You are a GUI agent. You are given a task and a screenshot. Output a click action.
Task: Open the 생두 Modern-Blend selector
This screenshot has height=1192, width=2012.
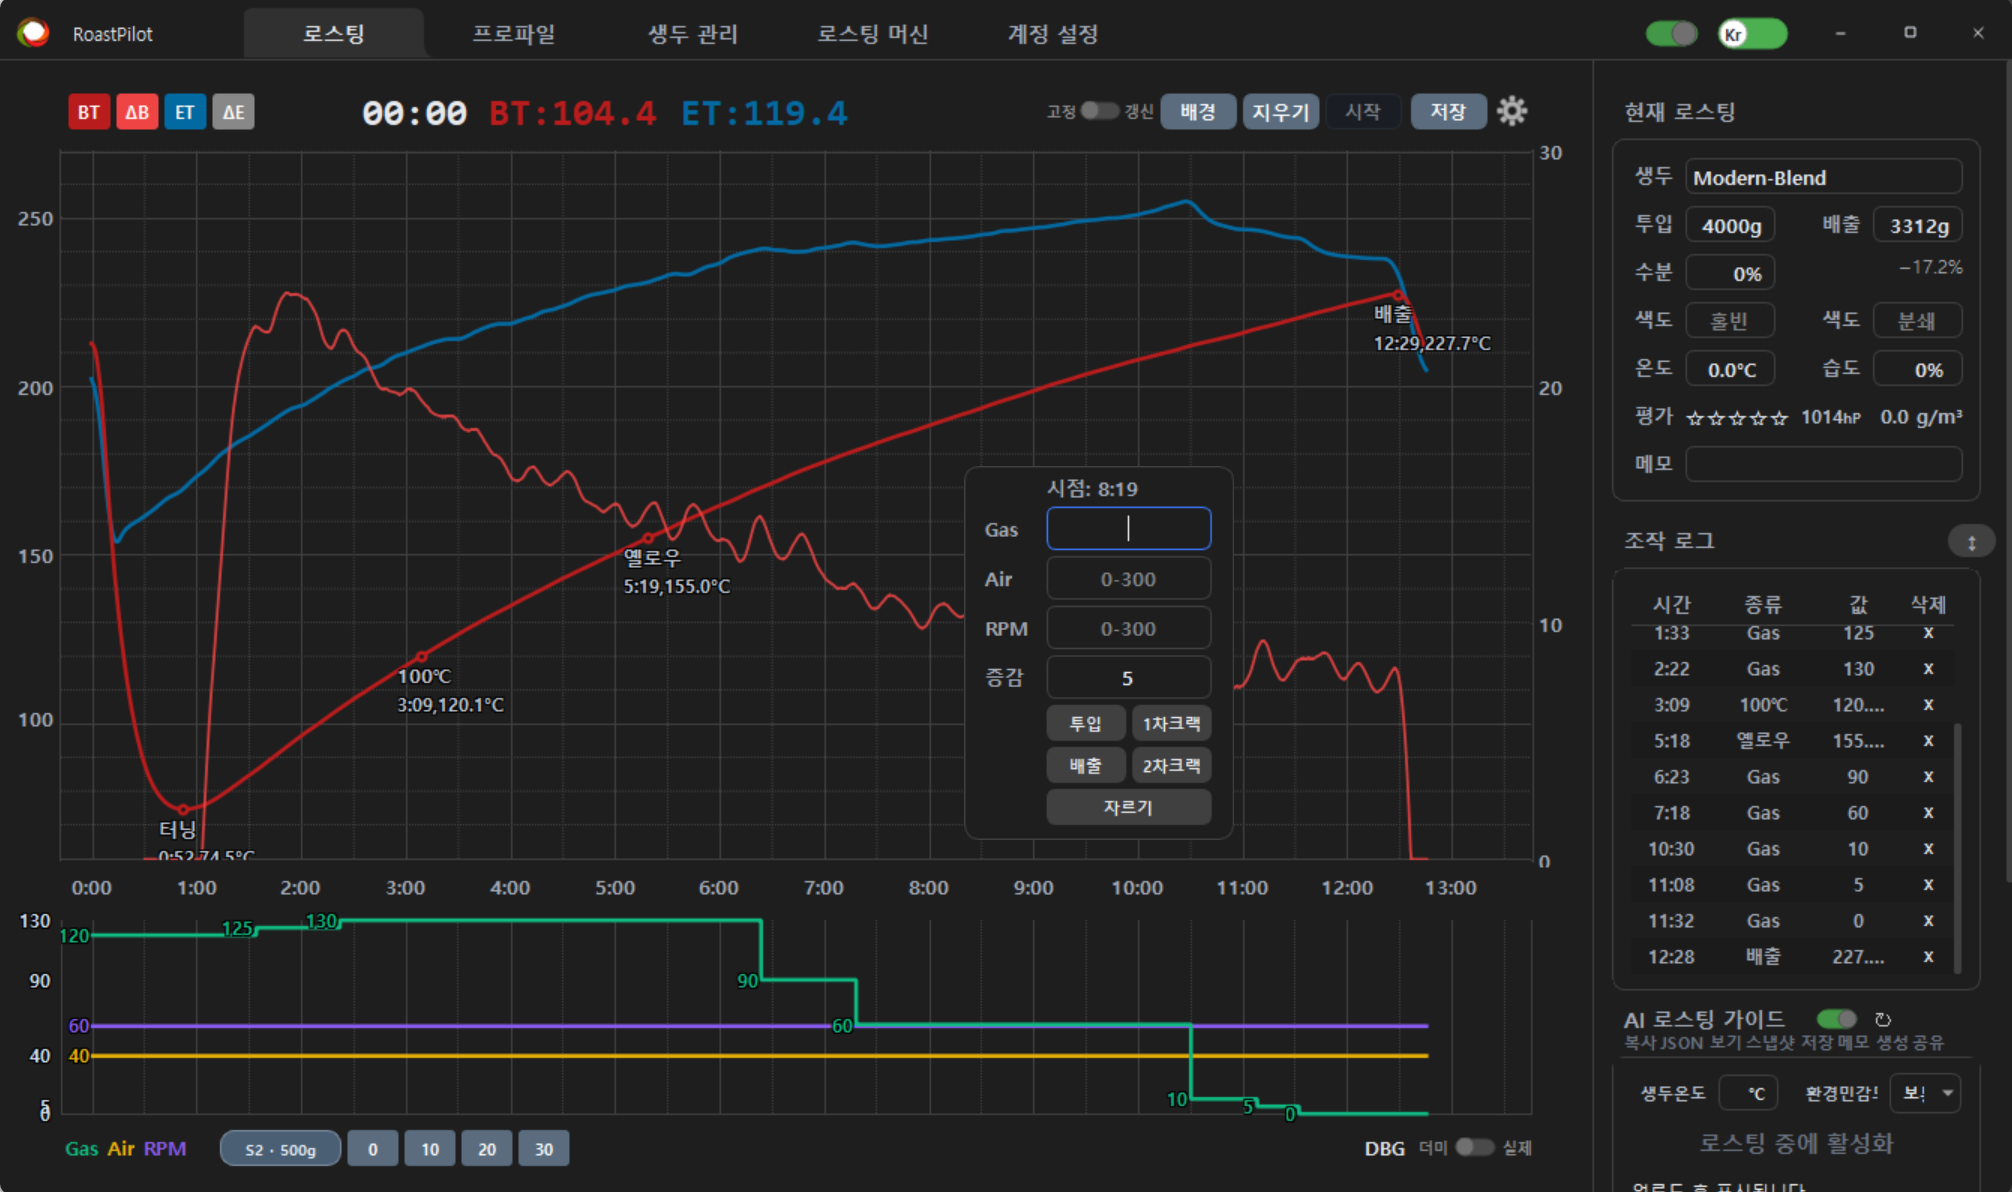click(x=1822, y=178)
